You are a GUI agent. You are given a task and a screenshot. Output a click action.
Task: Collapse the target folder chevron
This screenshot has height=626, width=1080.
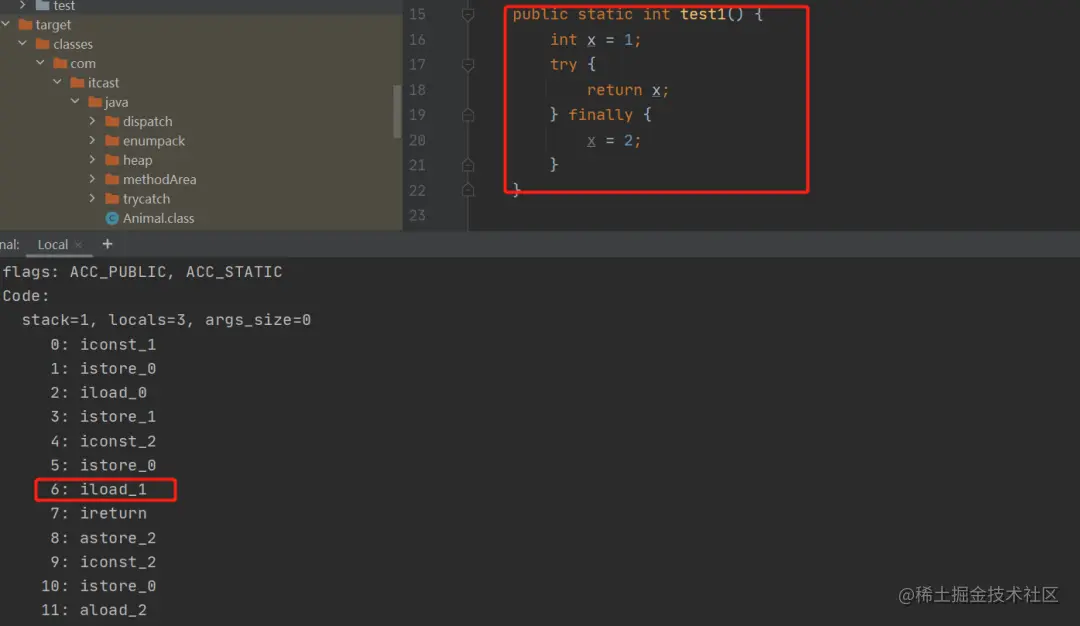point(6,24)
